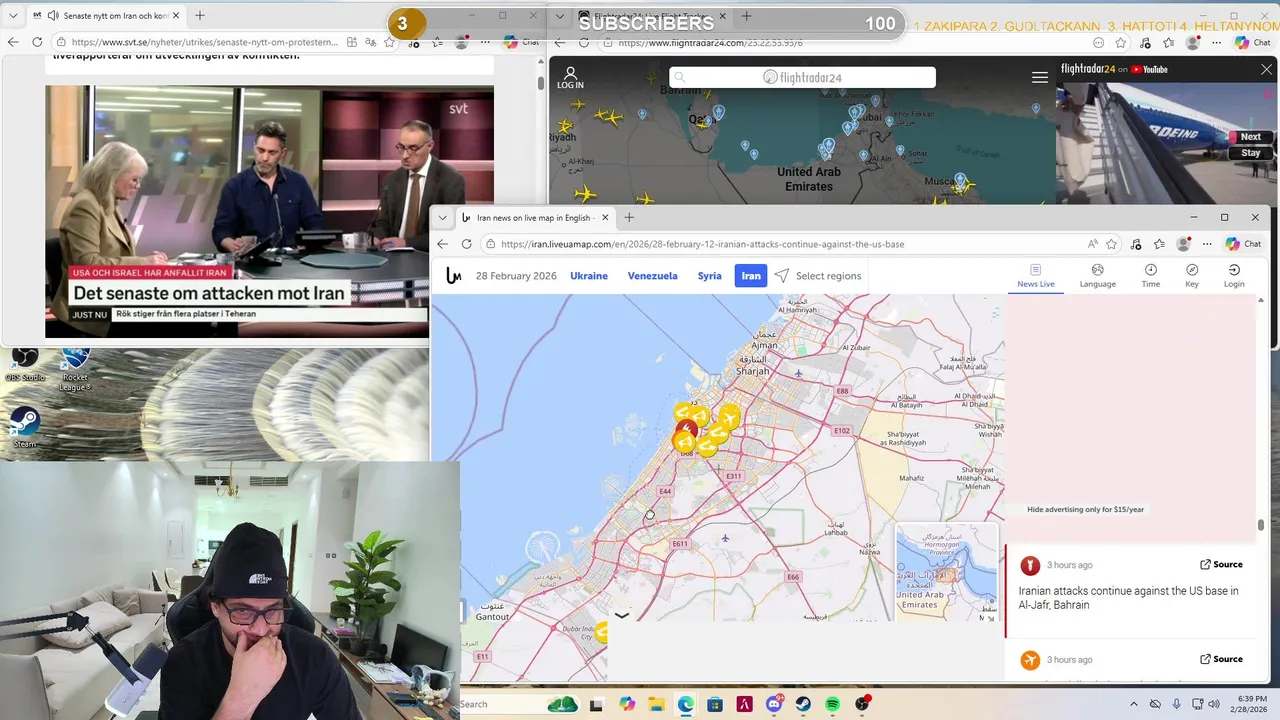Open Spotify from the taskbar
Image resolution: width=1280 pixels, height=720 pixels.
point(833,705)
